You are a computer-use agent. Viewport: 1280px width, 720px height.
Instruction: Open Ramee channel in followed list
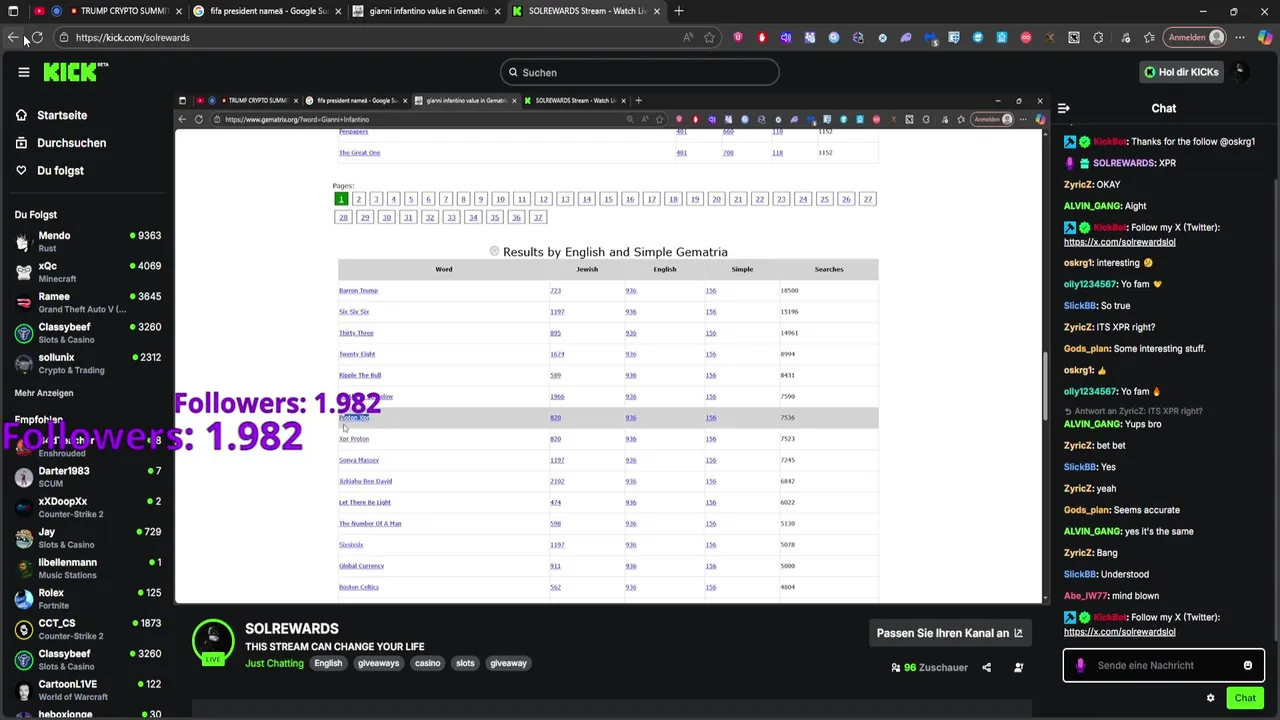coord(88,302)
